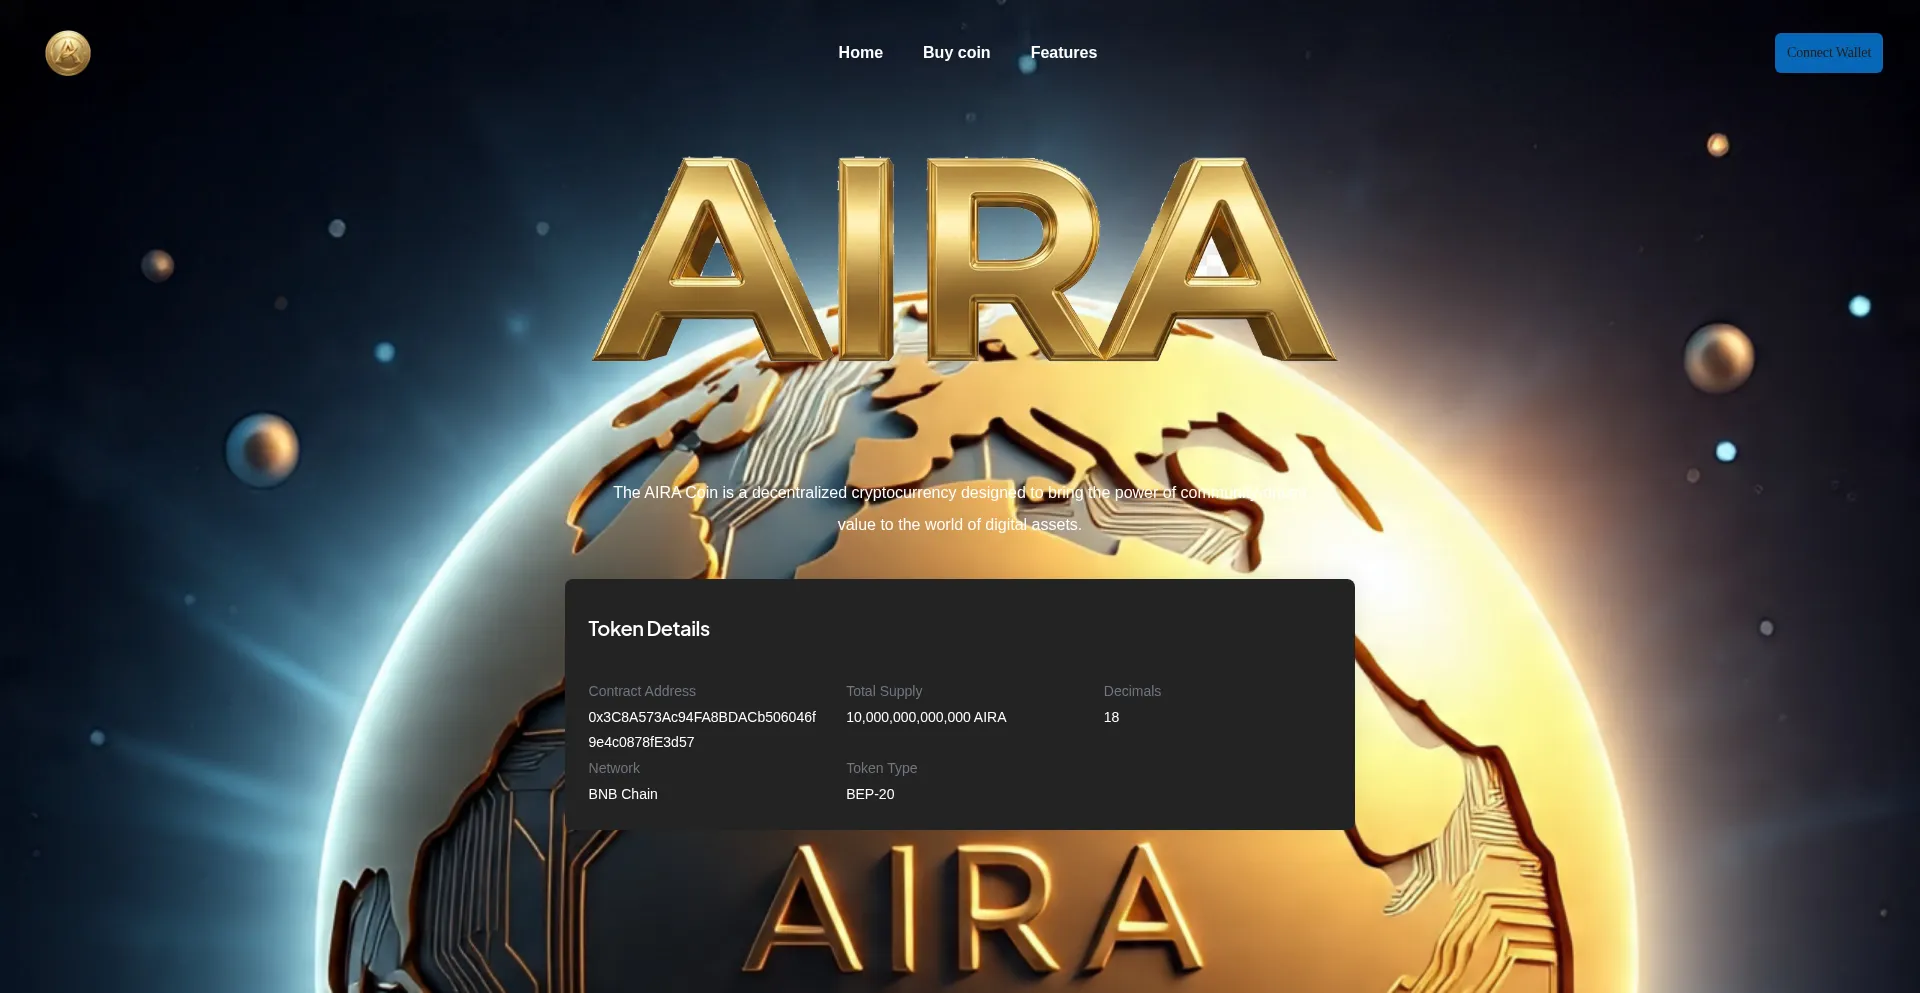Click the large golden AIRA title image
The height and width of the screenshot is (993, 1920).
pos(964,259)
